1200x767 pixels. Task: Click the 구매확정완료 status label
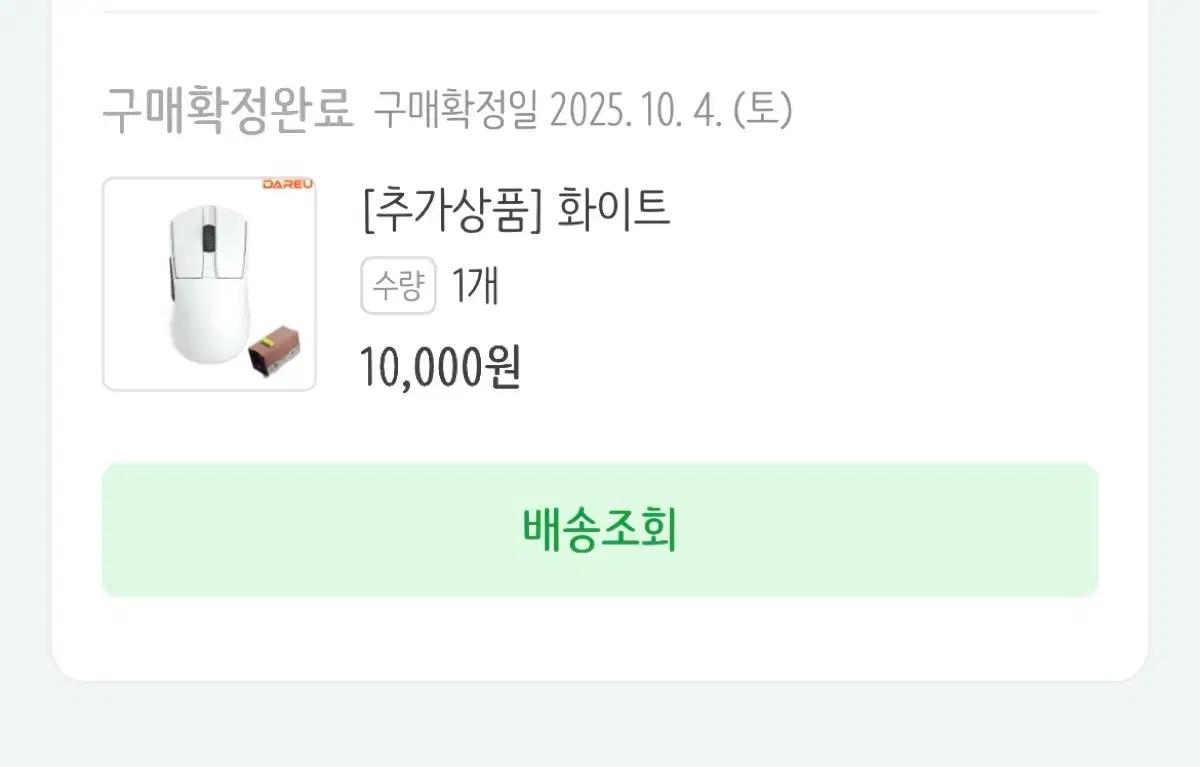(x=229, y=110)
